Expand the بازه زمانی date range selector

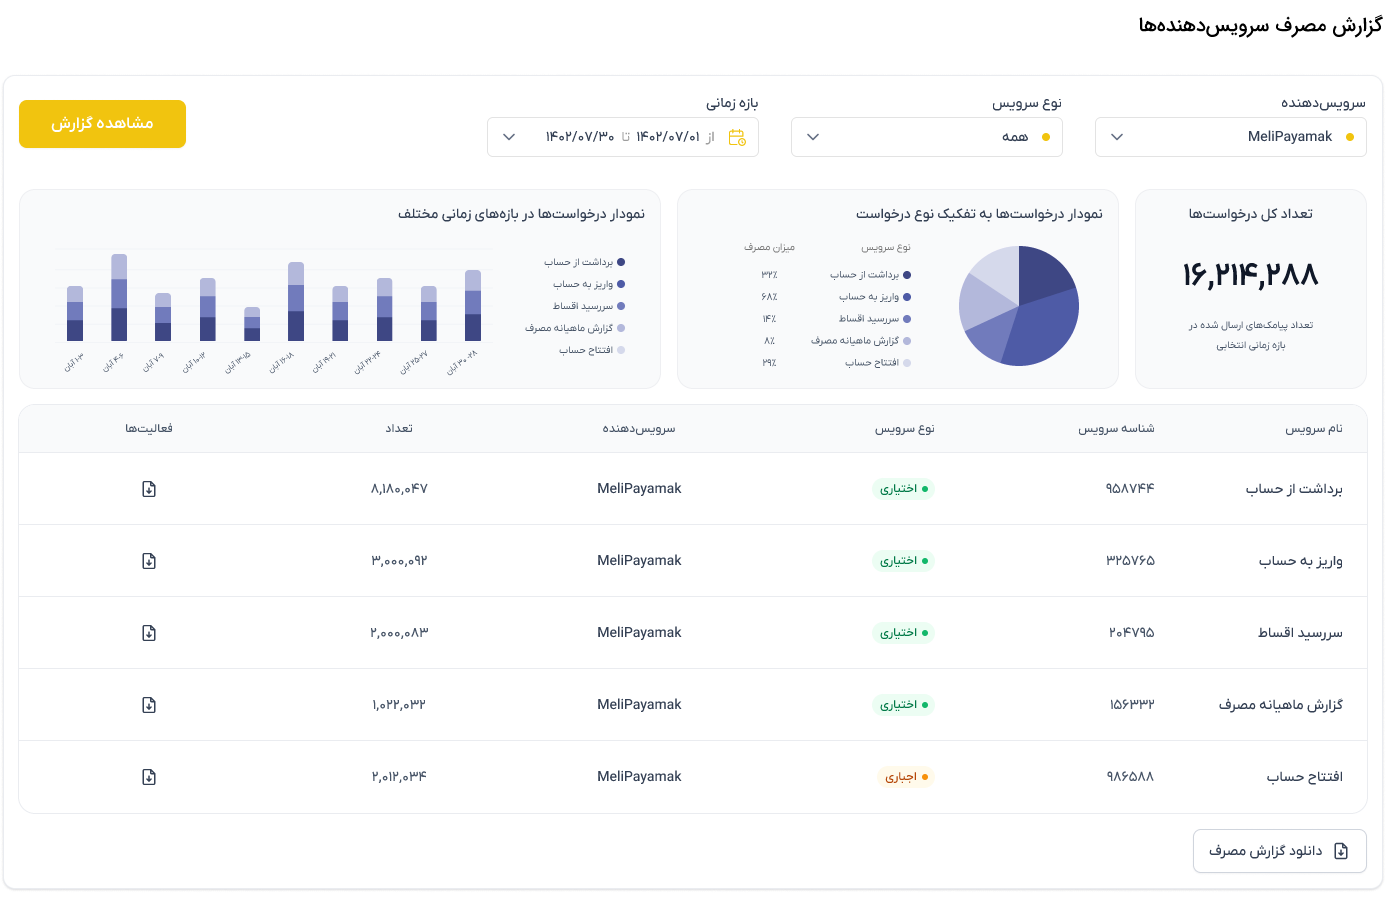pyautogui.click(x=622, y=137)
